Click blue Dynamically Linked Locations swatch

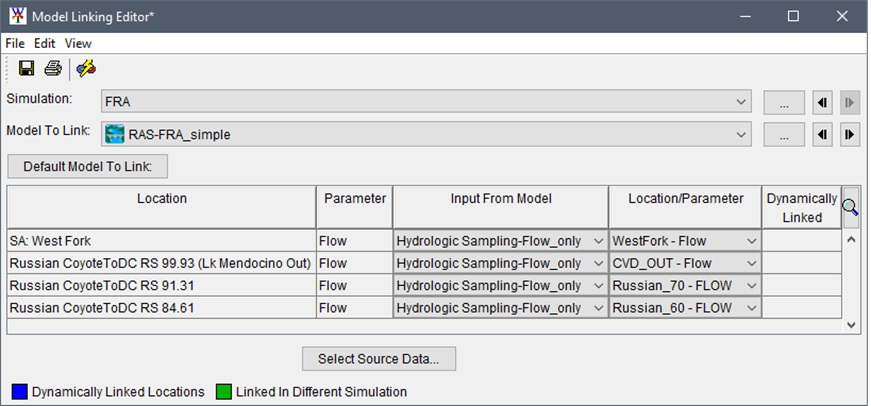(x=18, y=391)
